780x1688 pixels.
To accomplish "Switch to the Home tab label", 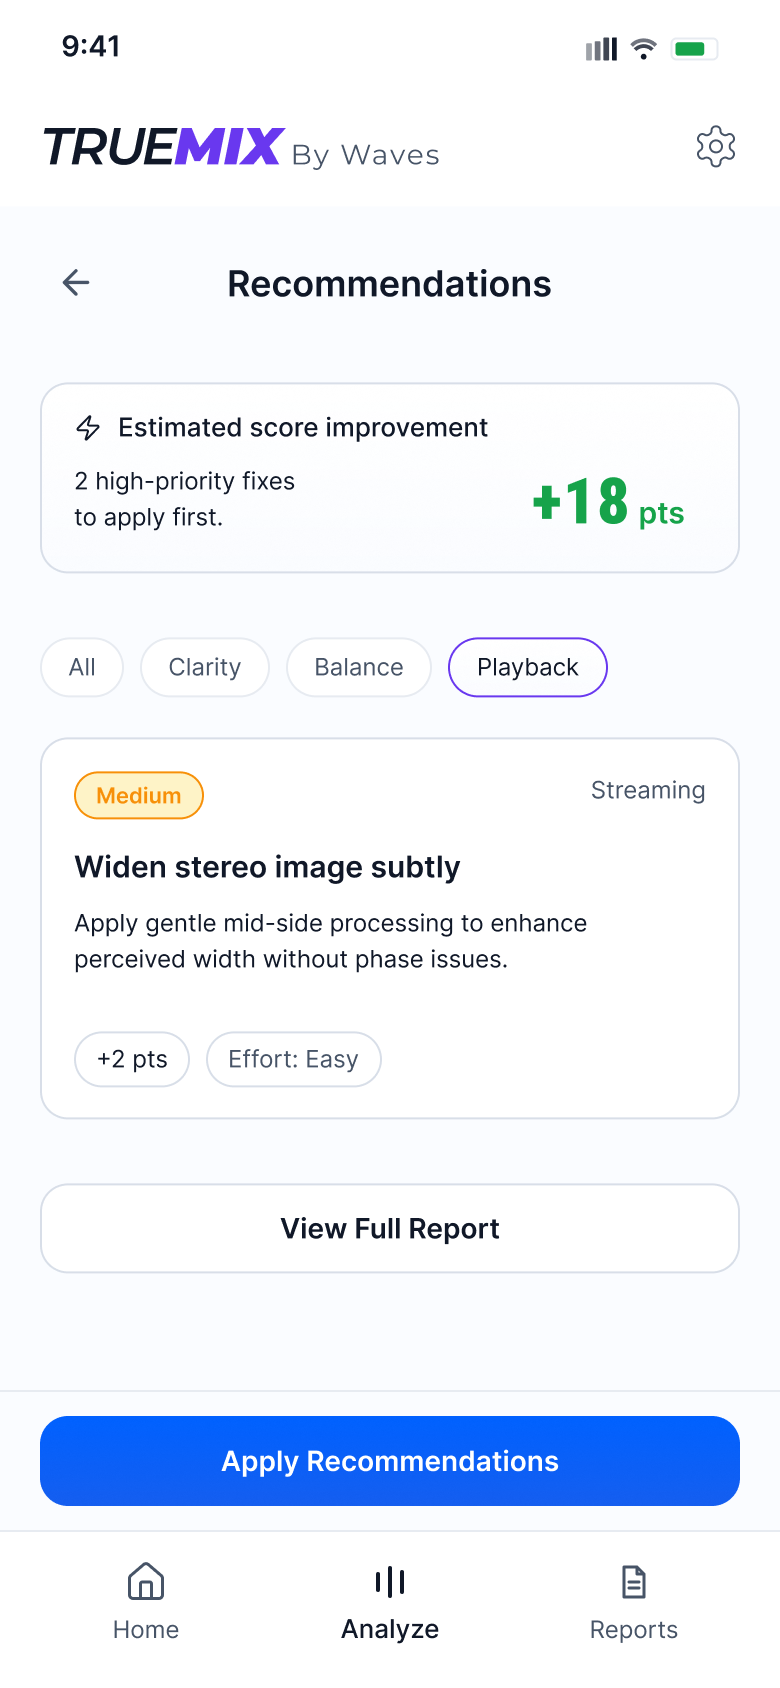I will click(146, 1629).
